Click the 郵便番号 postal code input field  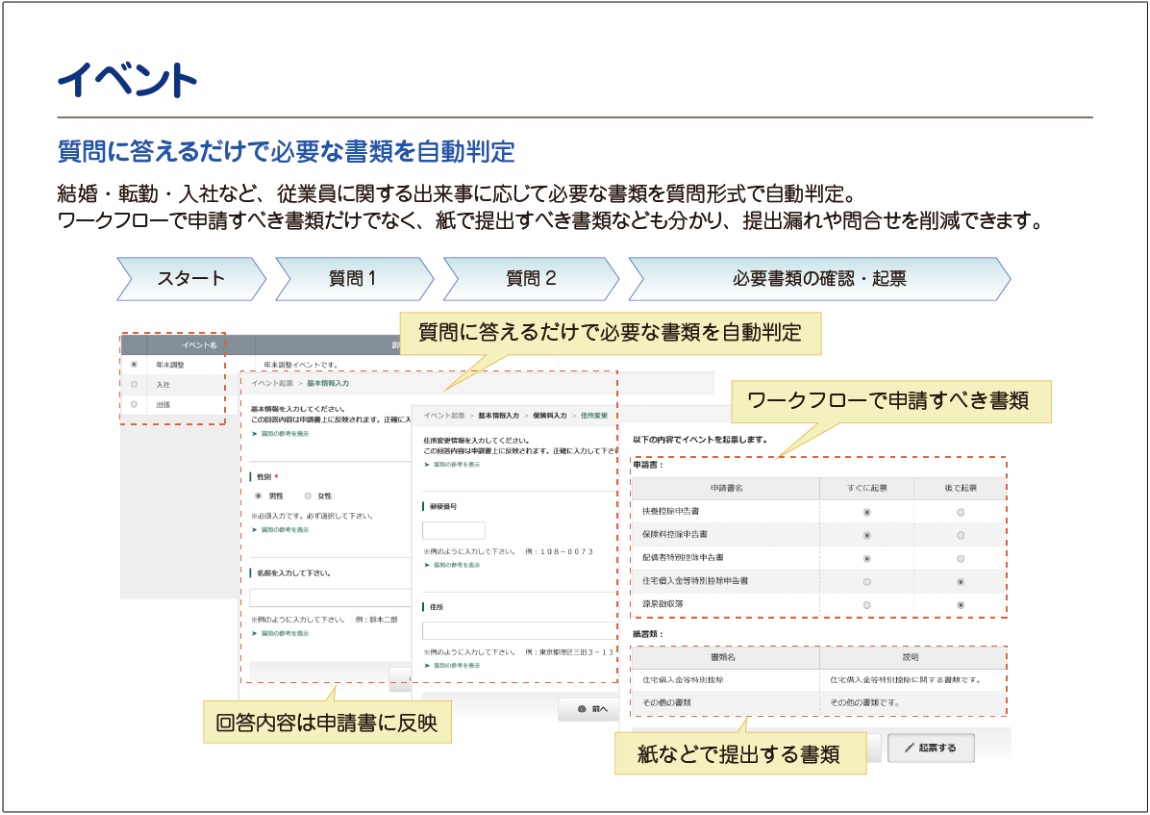(453, 531)
